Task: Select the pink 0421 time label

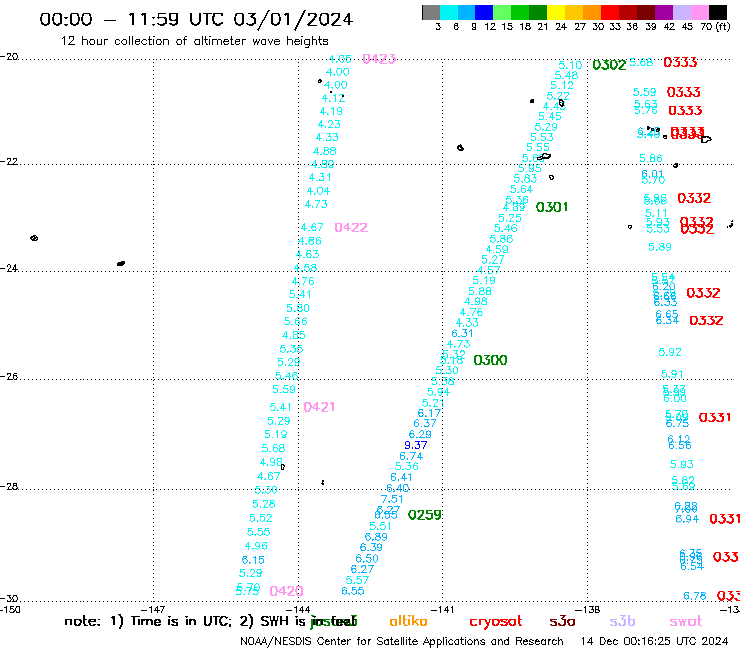Action: (x=319, y=407)
